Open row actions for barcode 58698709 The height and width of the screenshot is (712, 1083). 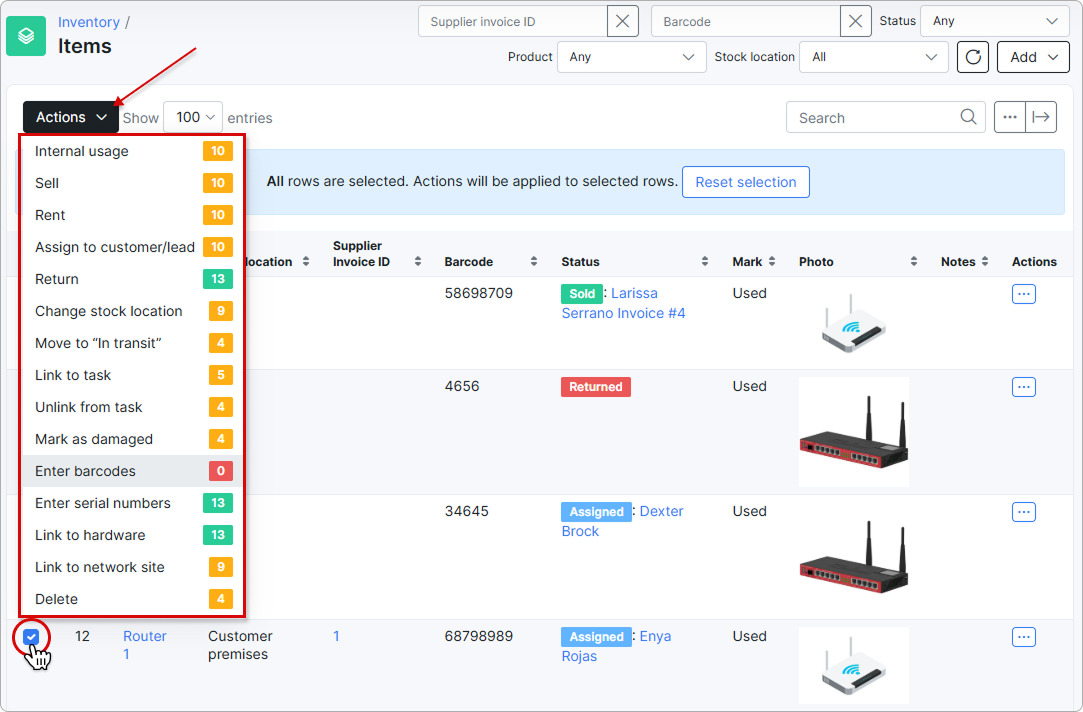[1024, 294]
